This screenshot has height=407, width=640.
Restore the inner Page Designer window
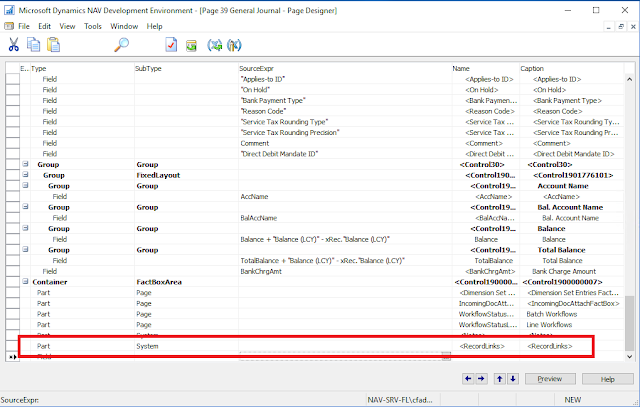tap(621, 27)
